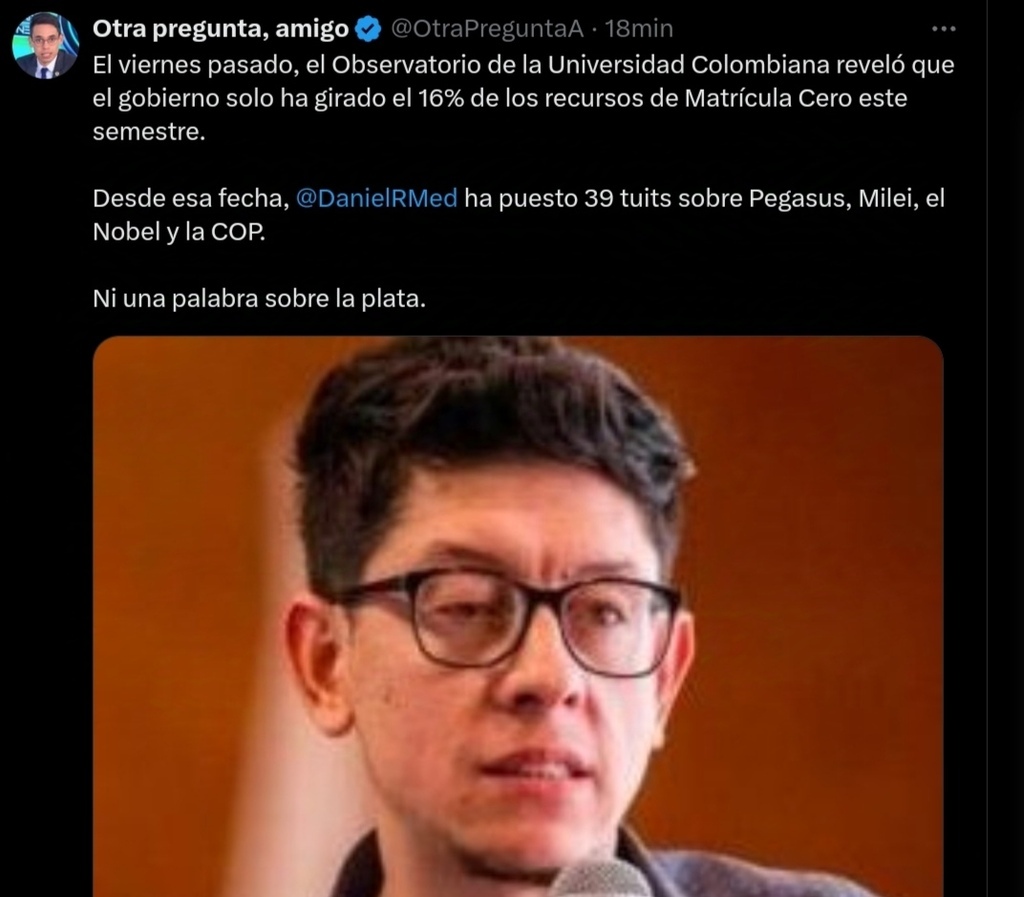Click the word 'semestre.' ending the first paragraph
Screen dimensions: 1024x897
tap(149, 131)
